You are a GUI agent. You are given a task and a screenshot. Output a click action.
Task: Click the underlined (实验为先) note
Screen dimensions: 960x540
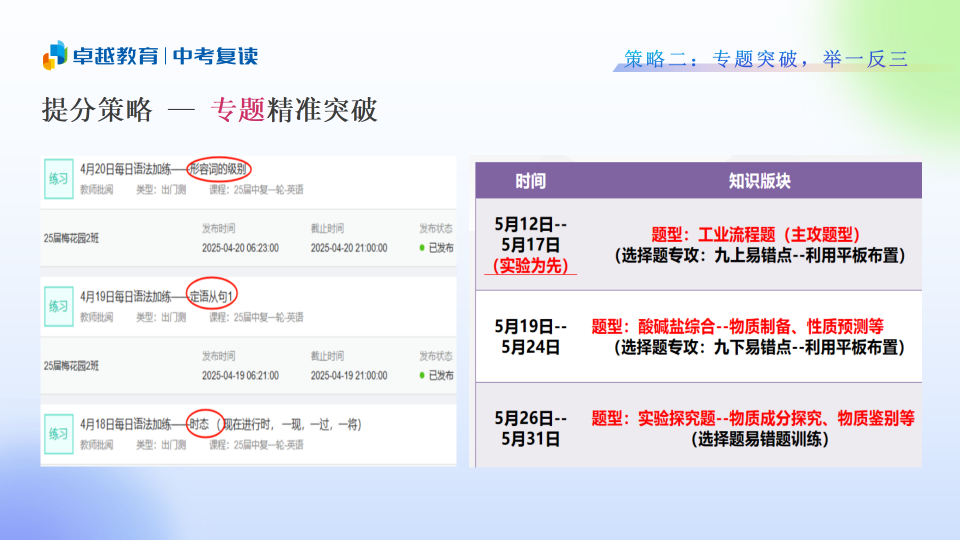pos(530,266)
